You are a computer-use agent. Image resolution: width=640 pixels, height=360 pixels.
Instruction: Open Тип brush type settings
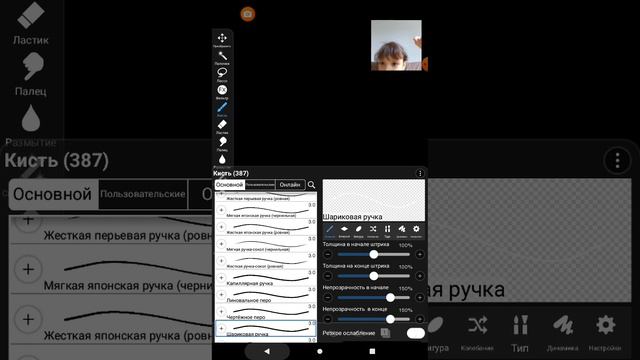tap(387, 231)
